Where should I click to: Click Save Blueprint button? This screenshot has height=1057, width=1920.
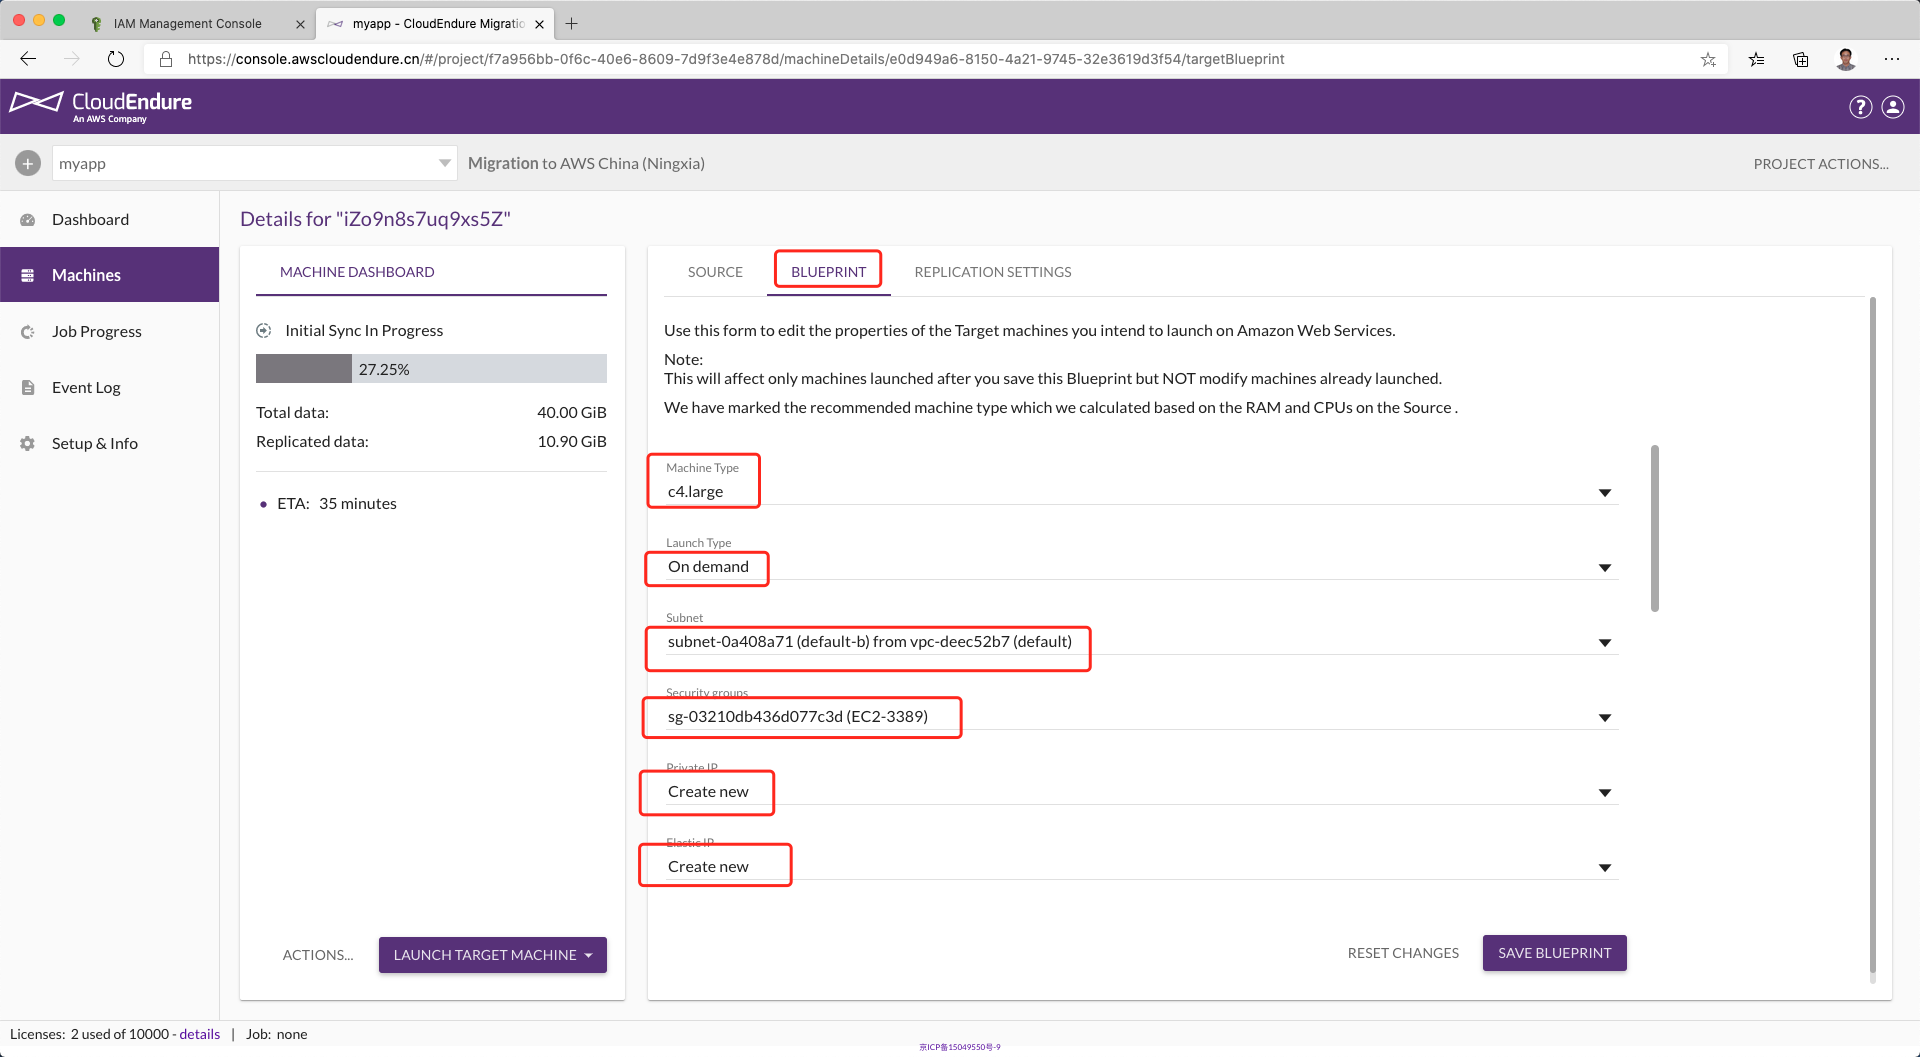pos(1554,953)
